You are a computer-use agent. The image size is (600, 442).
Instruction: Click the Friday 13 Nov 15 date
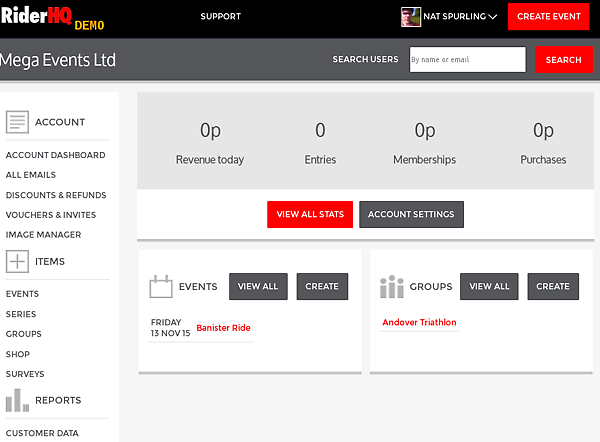(x=170, y=328)
